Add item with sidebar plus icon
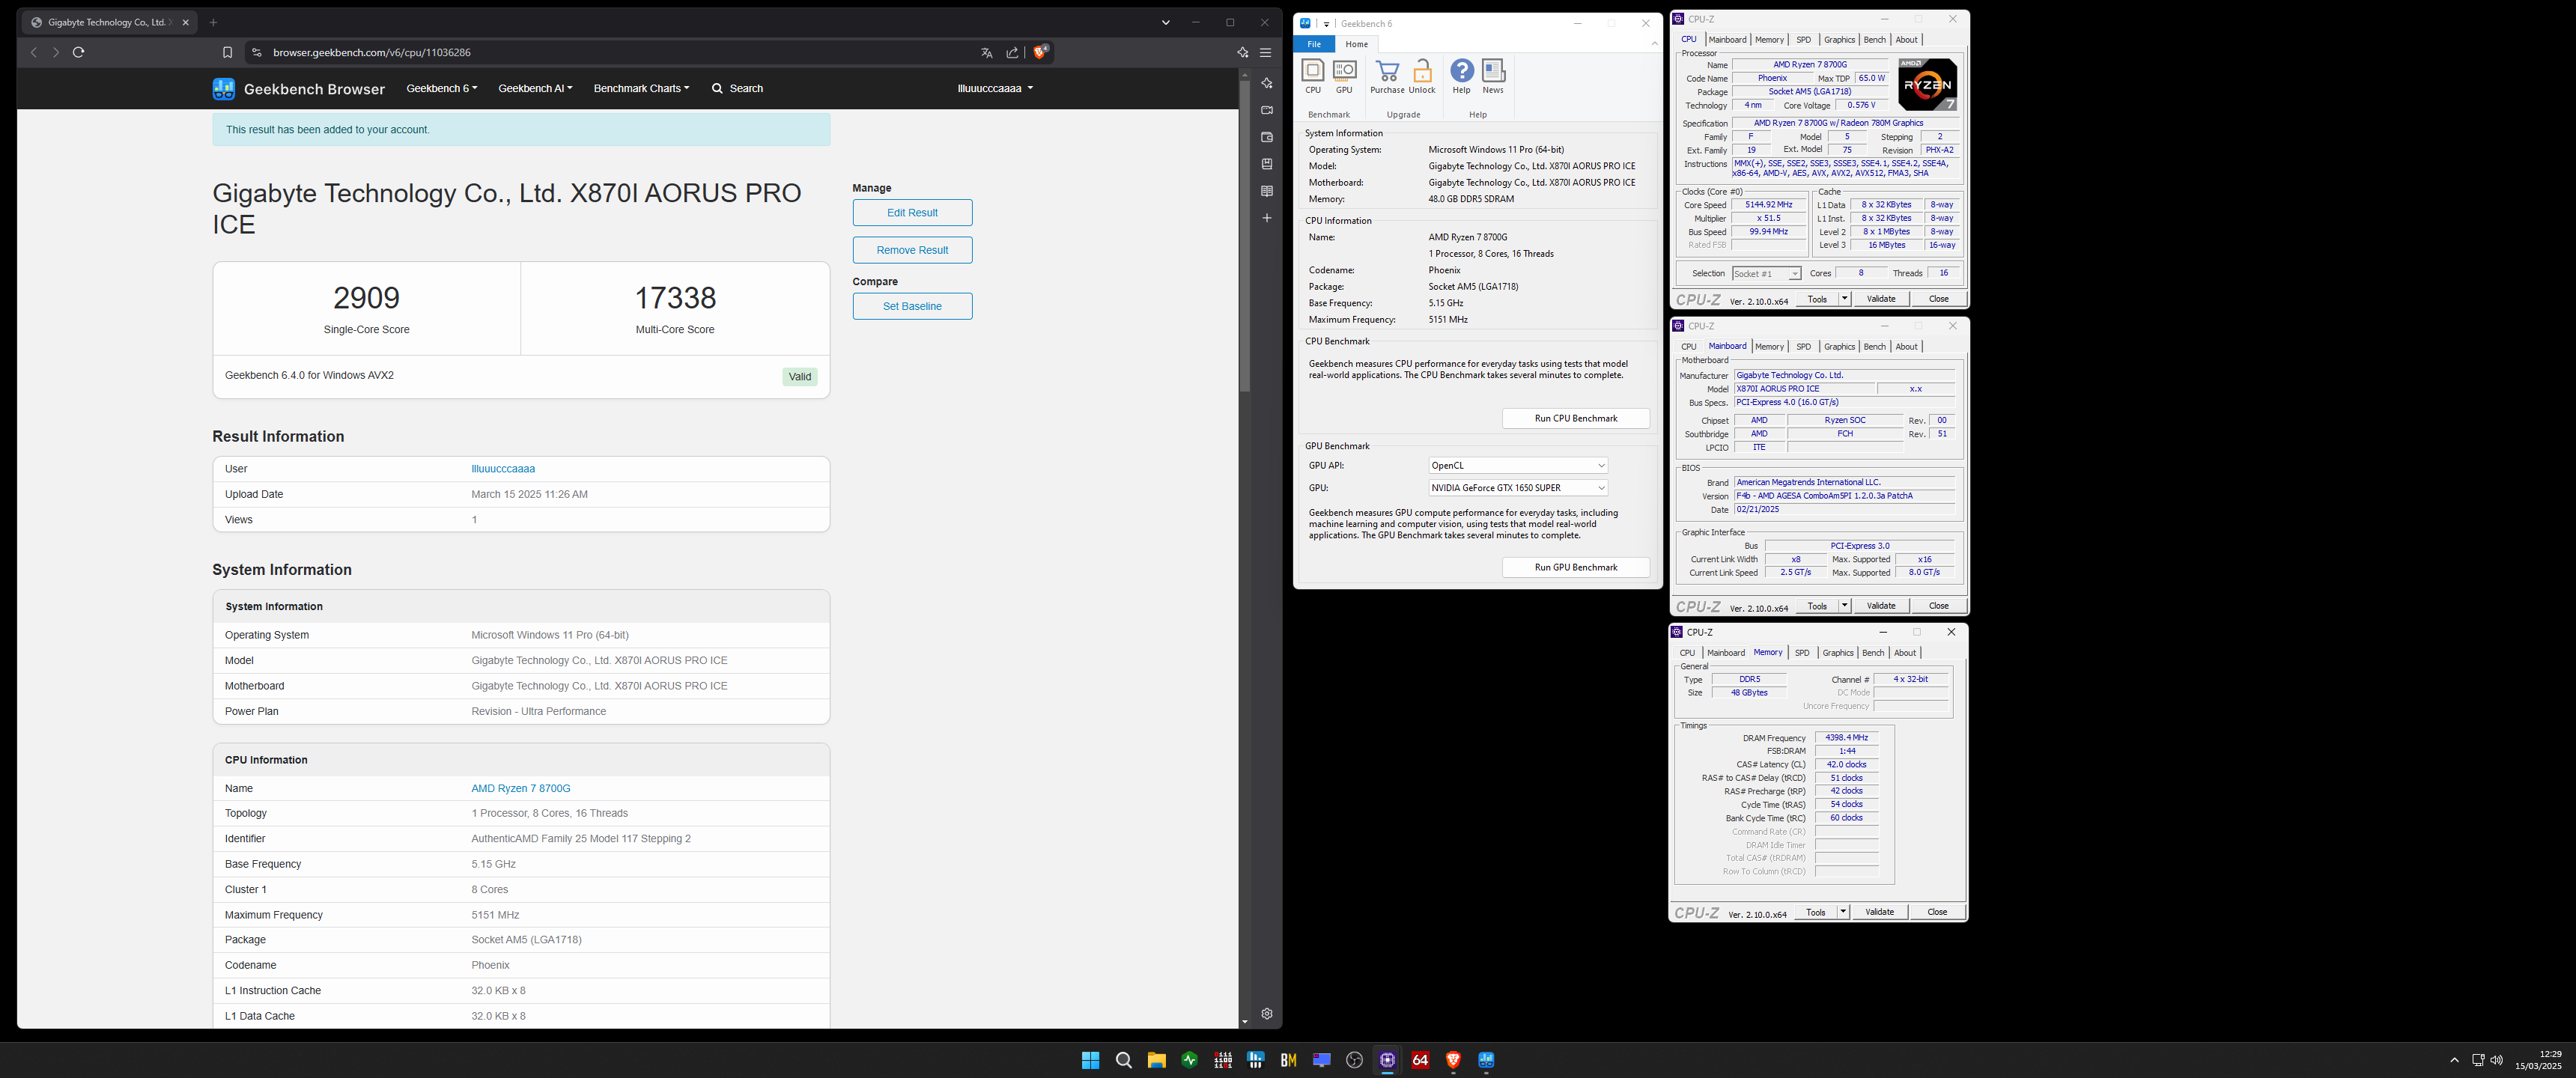The width and height of the screenshot is (2576, 1078). [x=1267, y=218]
